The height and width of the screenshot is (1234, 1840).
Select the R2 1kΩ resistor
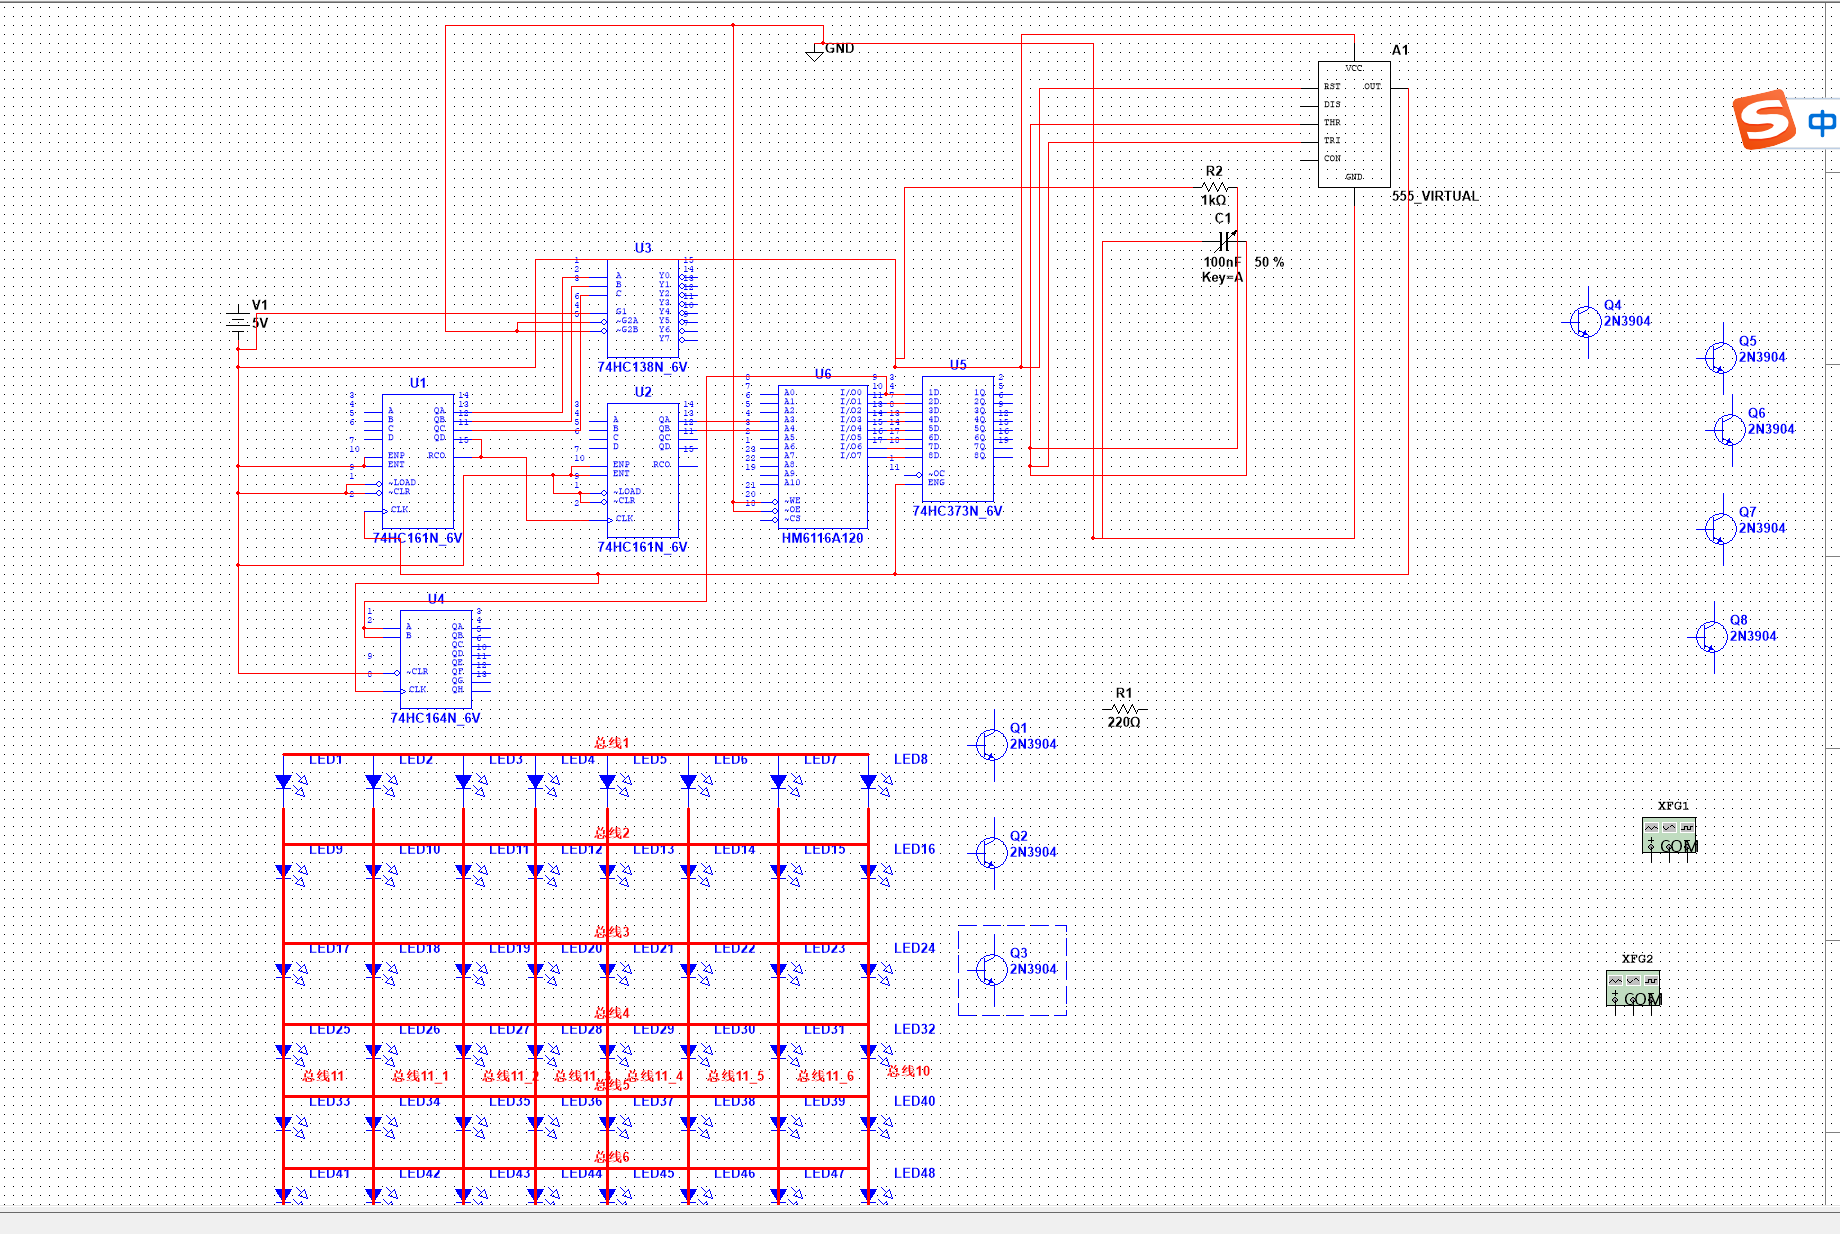[1215, 187]
